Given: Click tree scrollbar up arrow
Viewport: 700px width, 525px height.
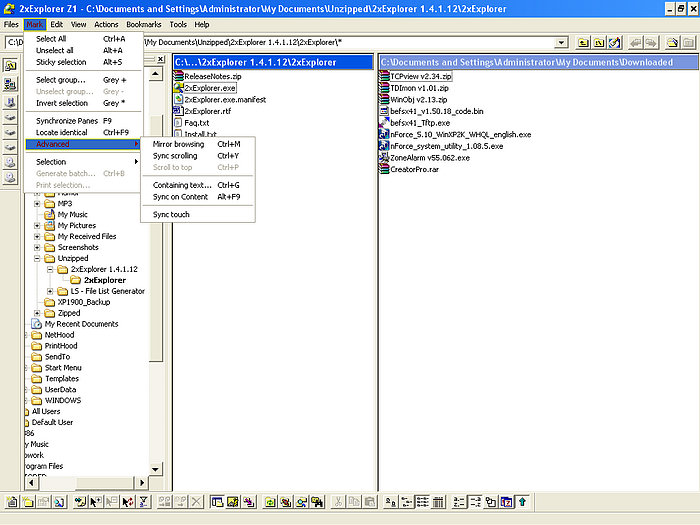Looking at the screenshot, I should 155,73.
